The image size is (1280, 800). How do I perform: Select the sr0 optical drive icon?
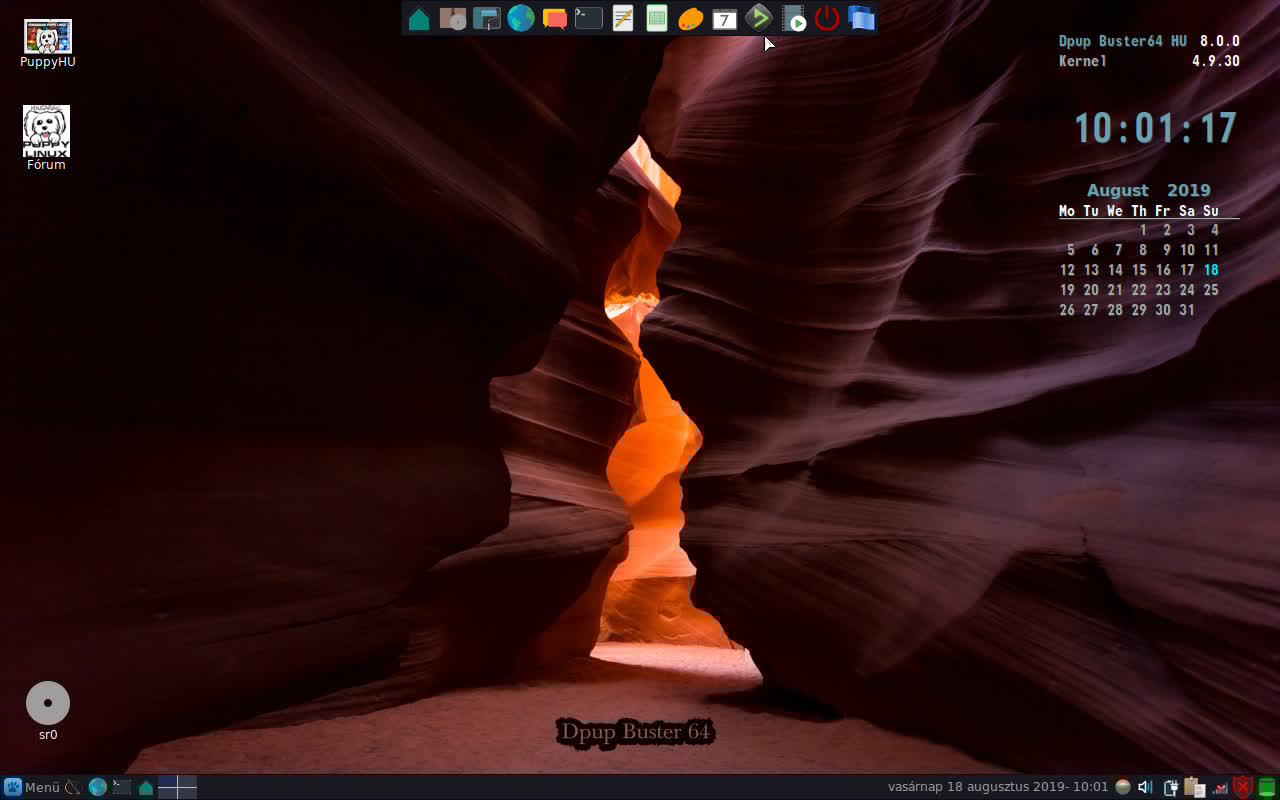pos(48,711)
